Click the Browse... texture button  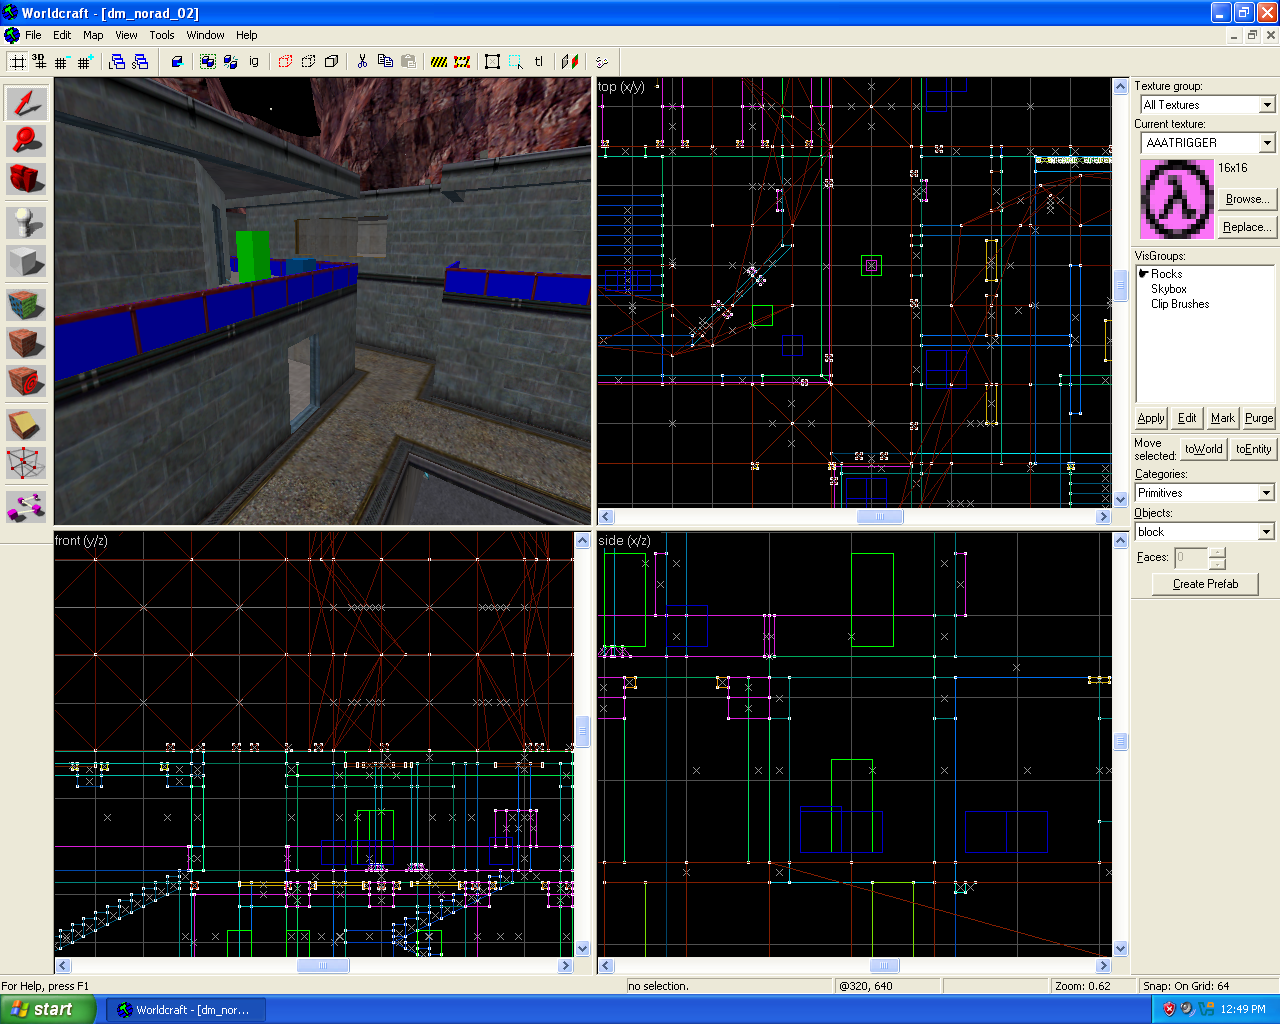pos(1247,199)
